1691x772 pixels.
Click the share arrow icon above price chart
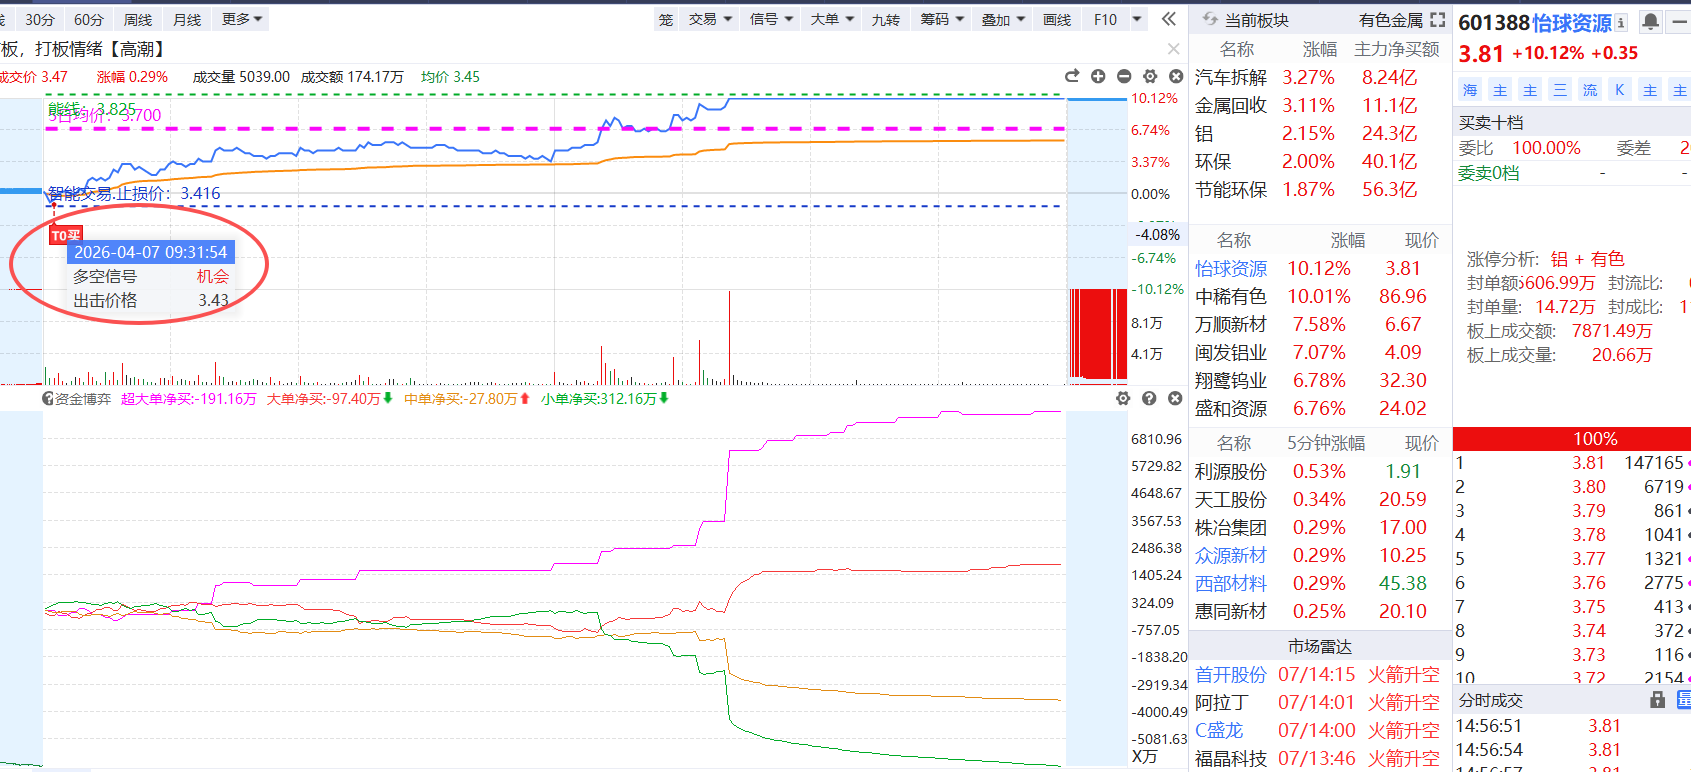coord(1072,76)
